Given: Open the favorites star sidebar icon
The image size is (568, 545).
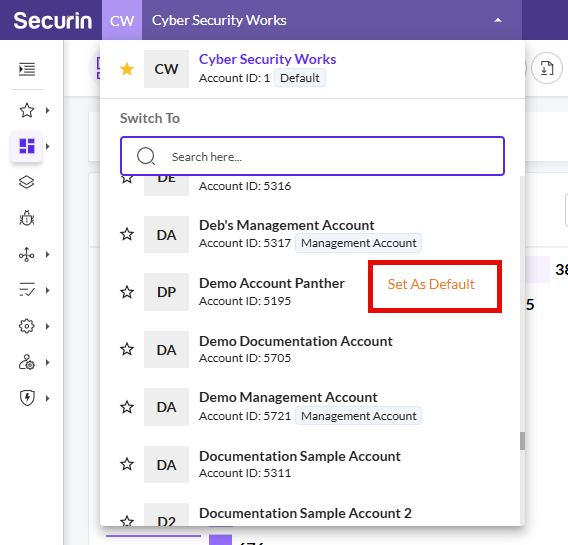Looking at the screenshot, I should pyautogui.click(x=27, y=110).
